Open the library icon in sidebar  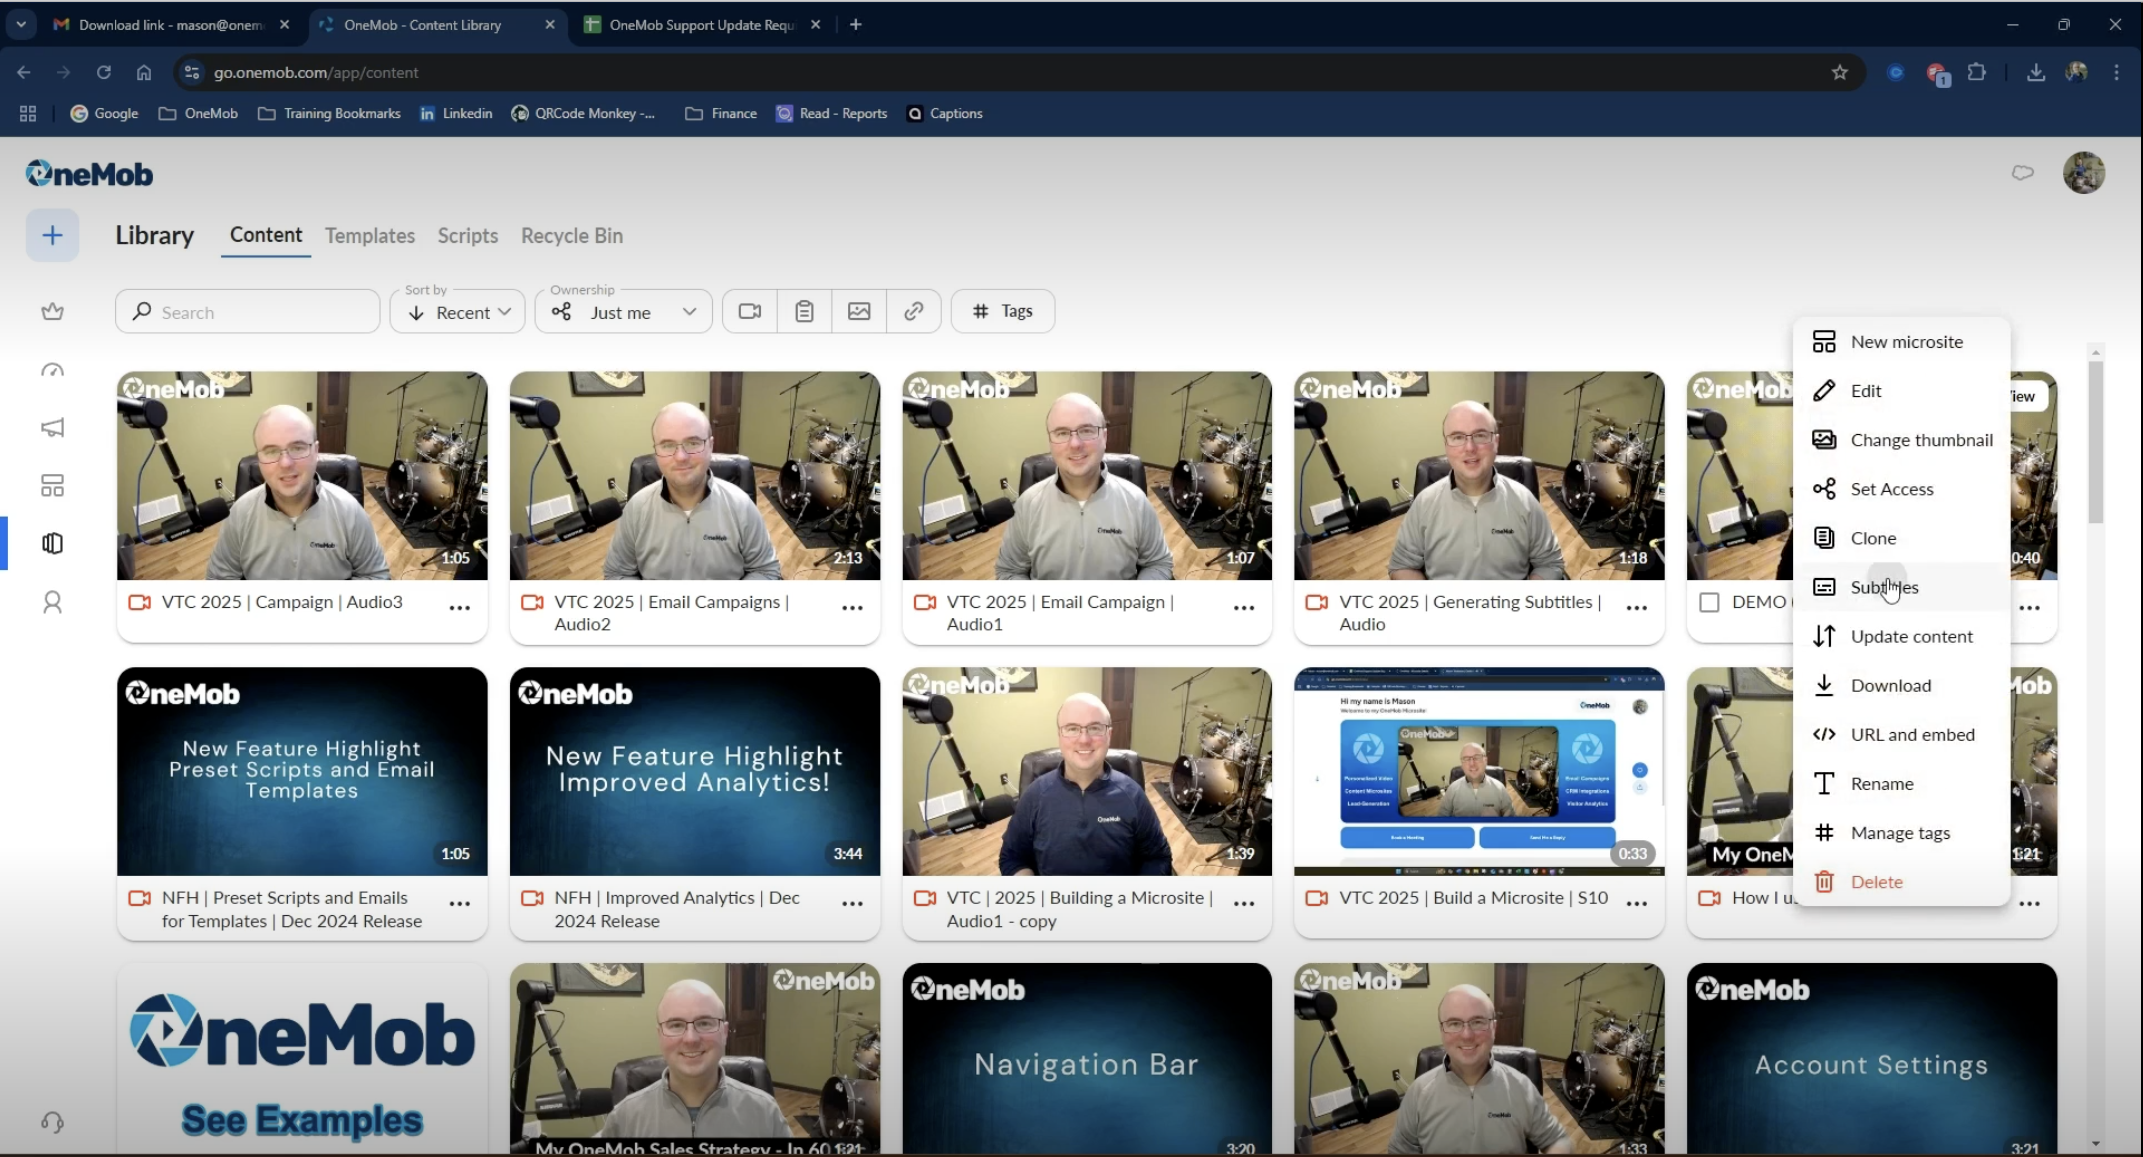click(x=52, y=543)
